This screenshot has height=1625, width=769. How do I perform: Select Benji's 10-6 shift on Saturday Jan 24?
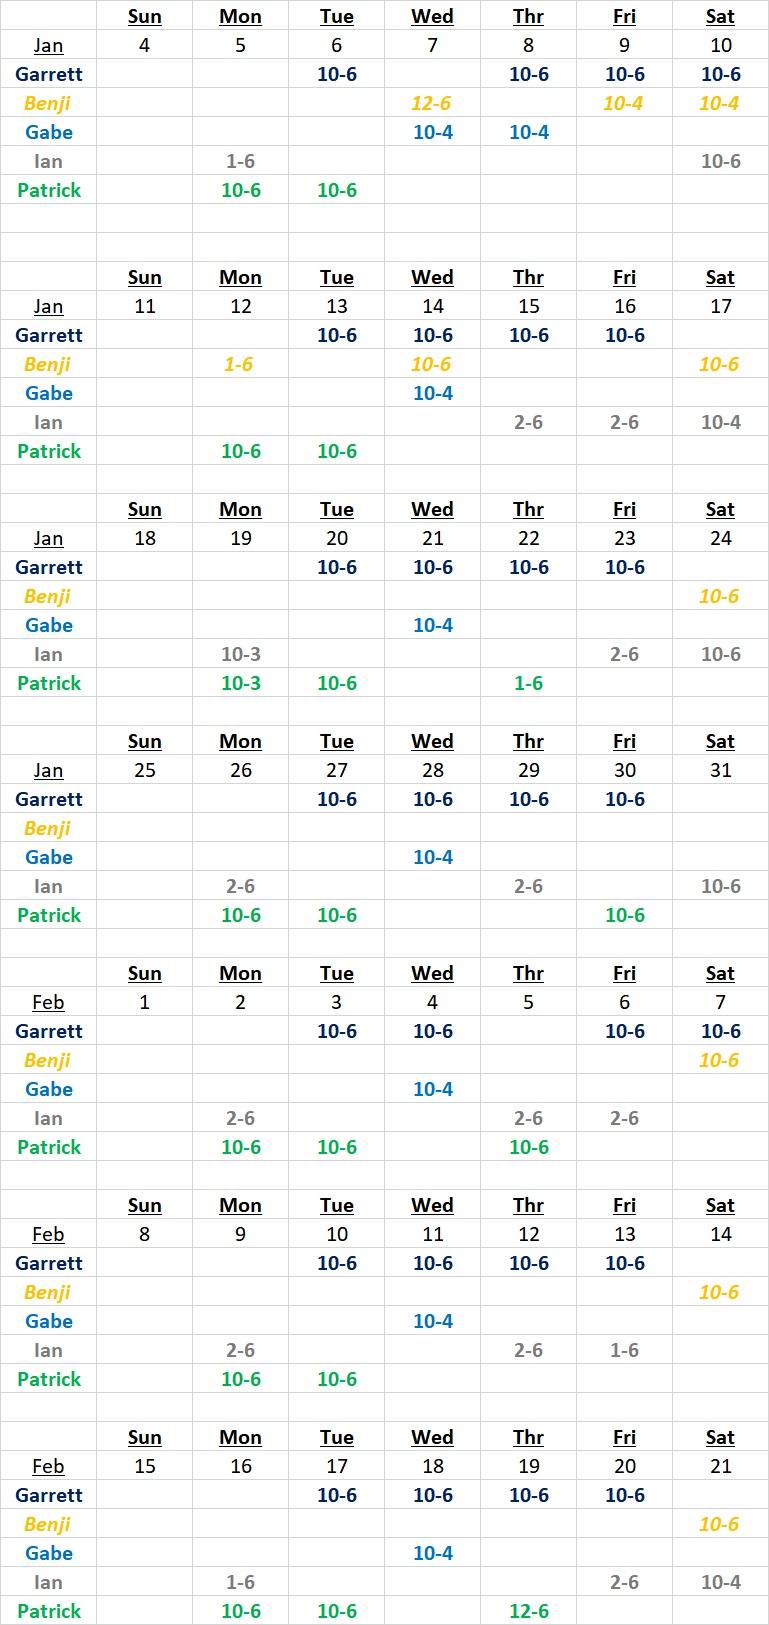pyautogui.click(x=719, y=596)
